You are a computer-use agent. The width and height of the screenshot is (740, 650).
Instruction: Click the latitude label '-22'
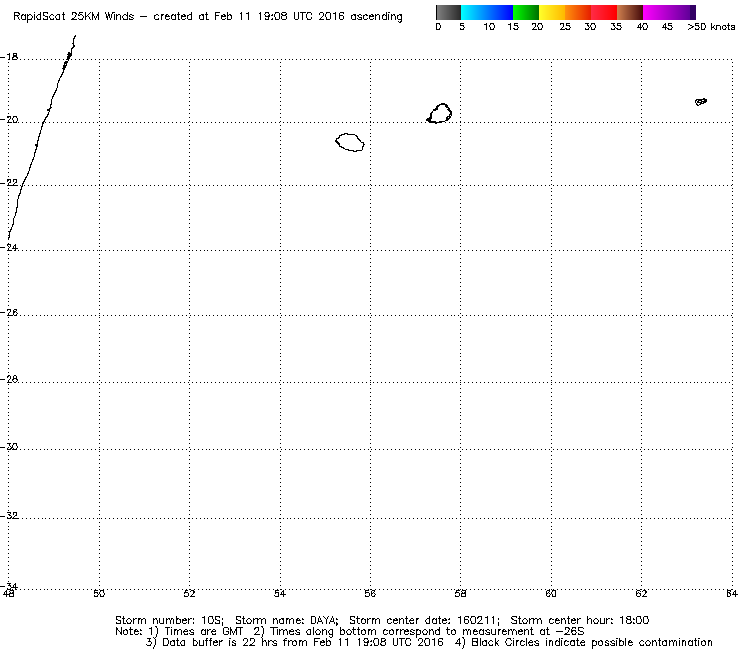pos(9,183)
